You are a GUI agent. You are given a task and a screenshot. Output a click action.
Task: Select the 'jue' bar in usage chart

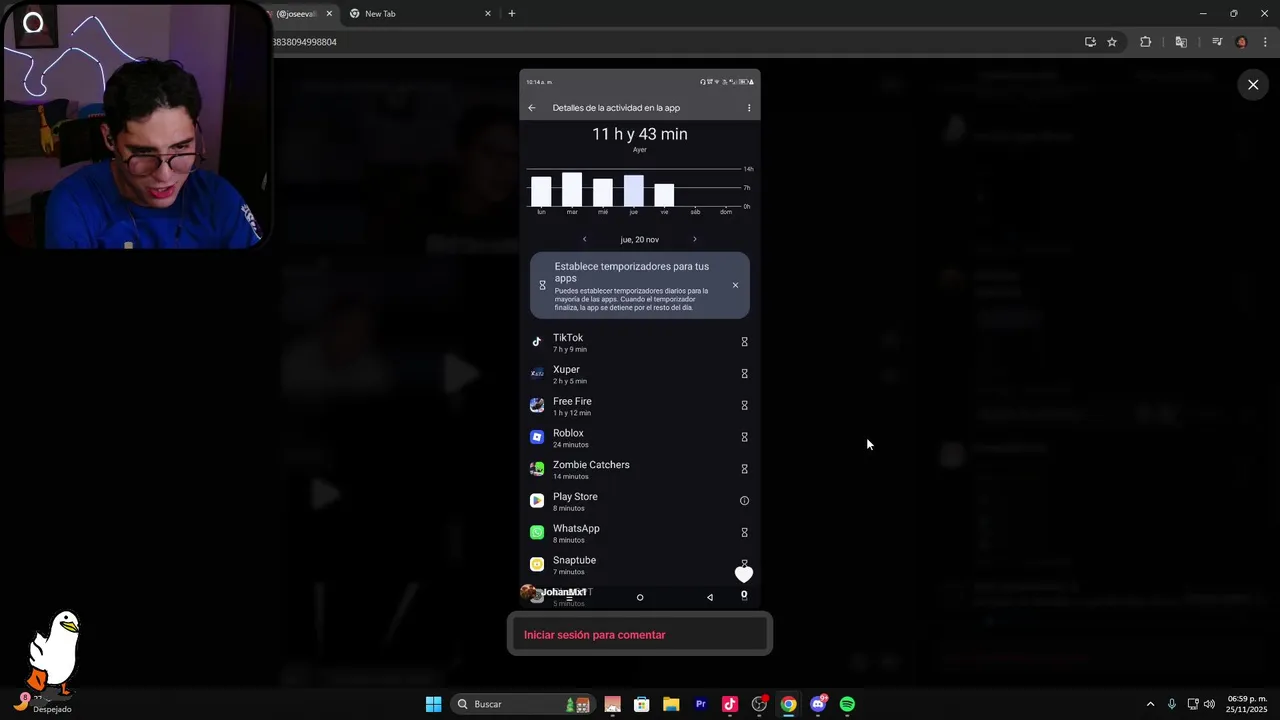pos(634,191)
